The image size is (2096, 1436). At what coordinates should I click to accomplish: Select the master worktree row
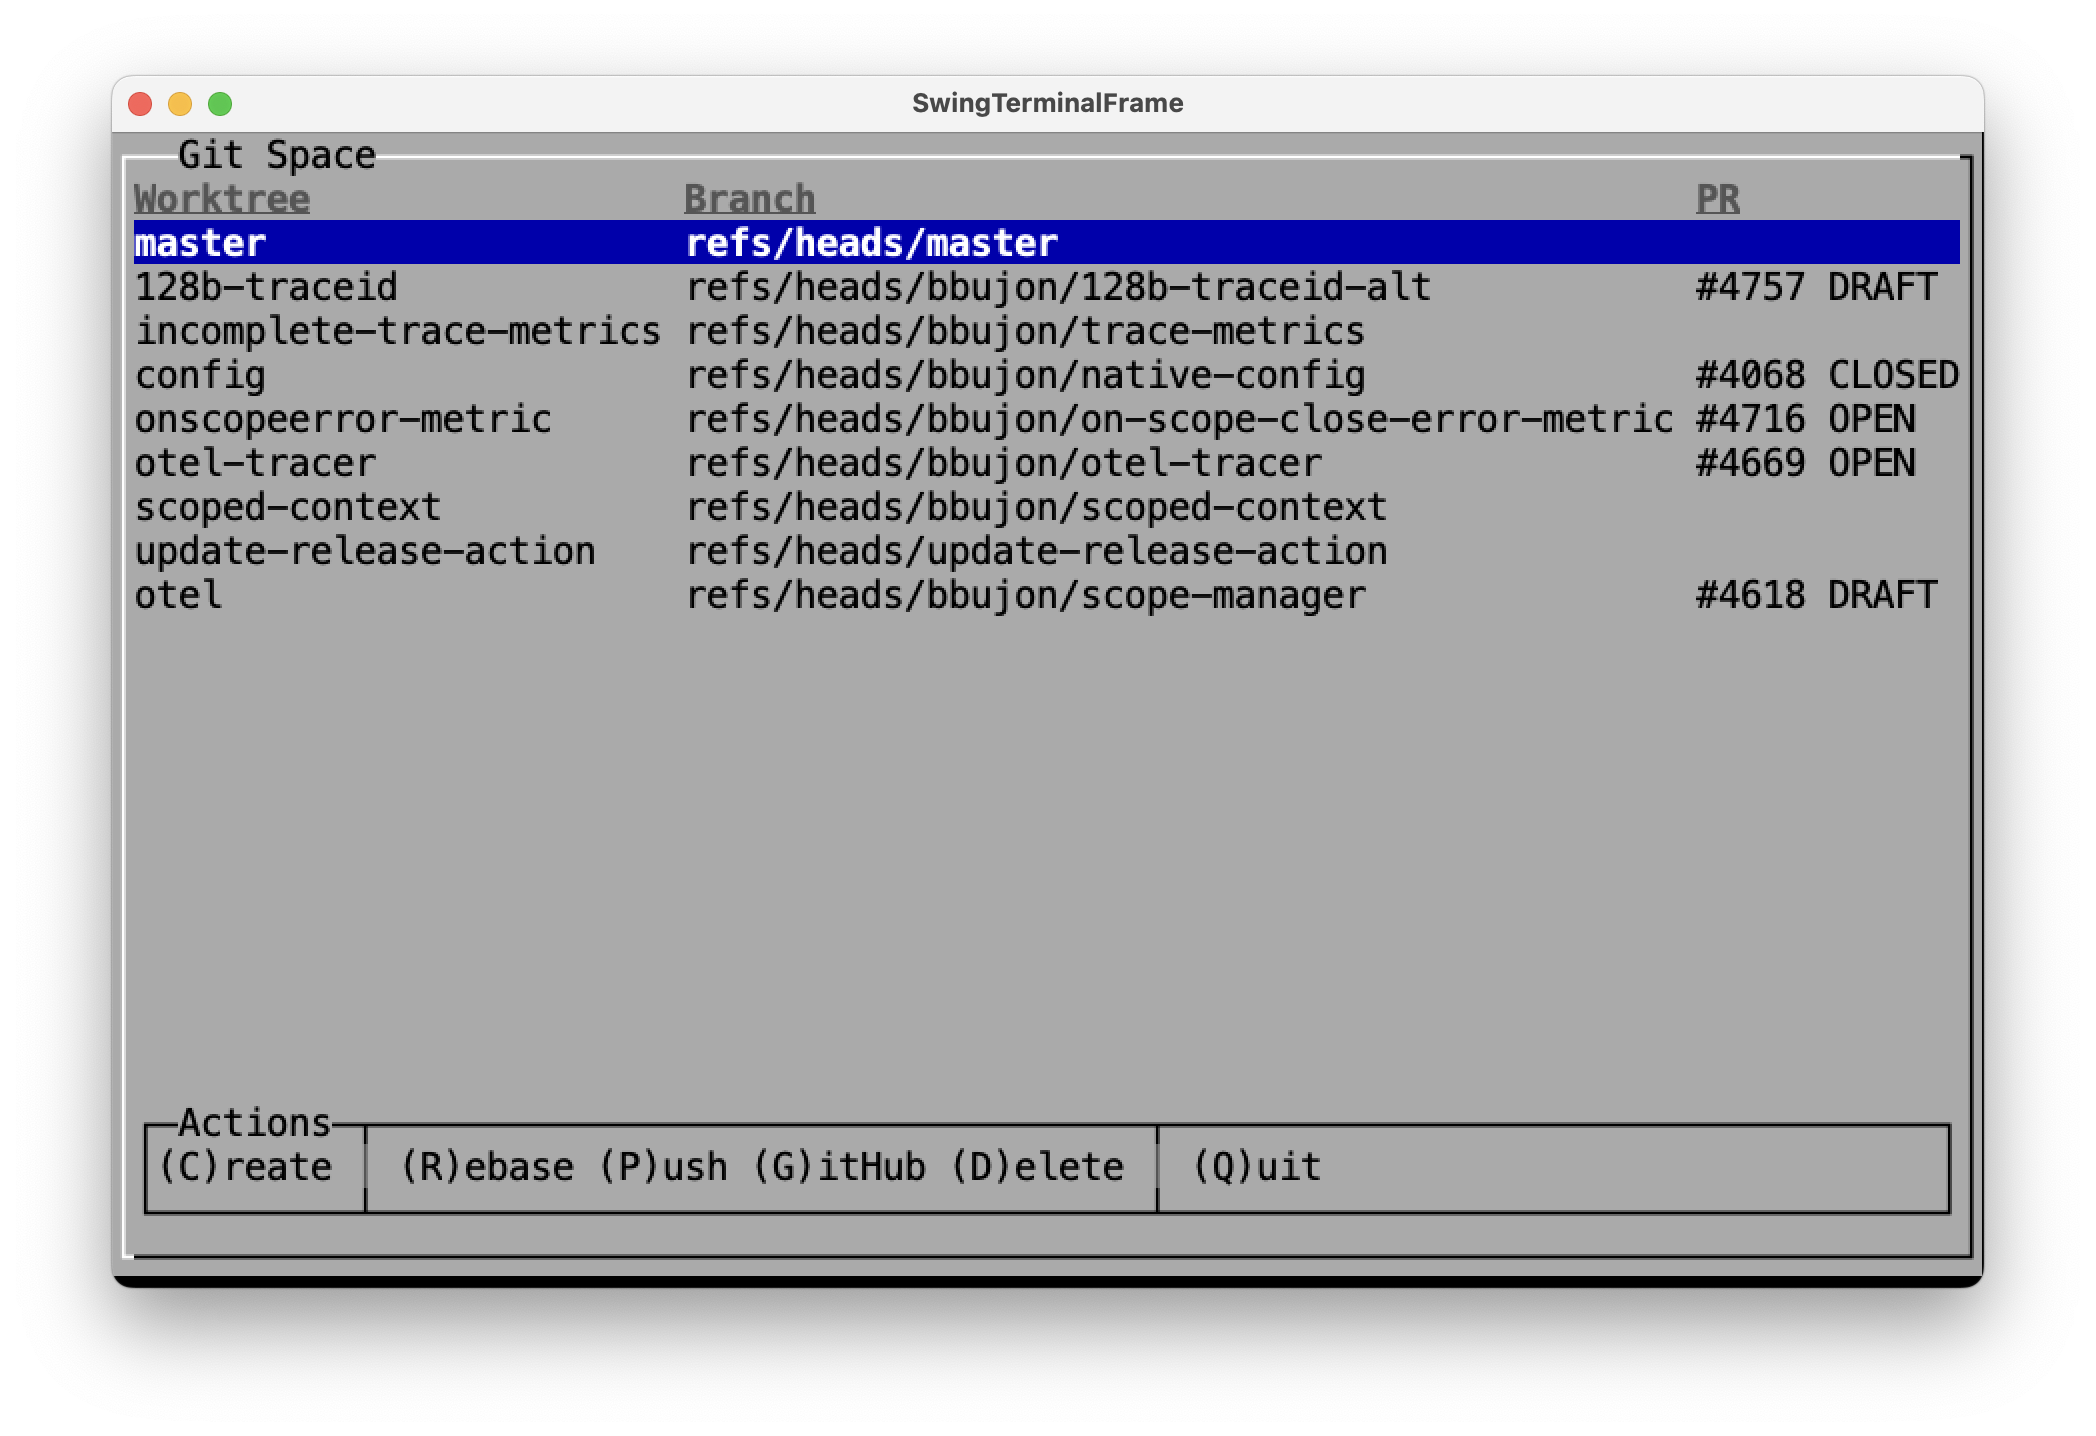[x=200, y=243]
